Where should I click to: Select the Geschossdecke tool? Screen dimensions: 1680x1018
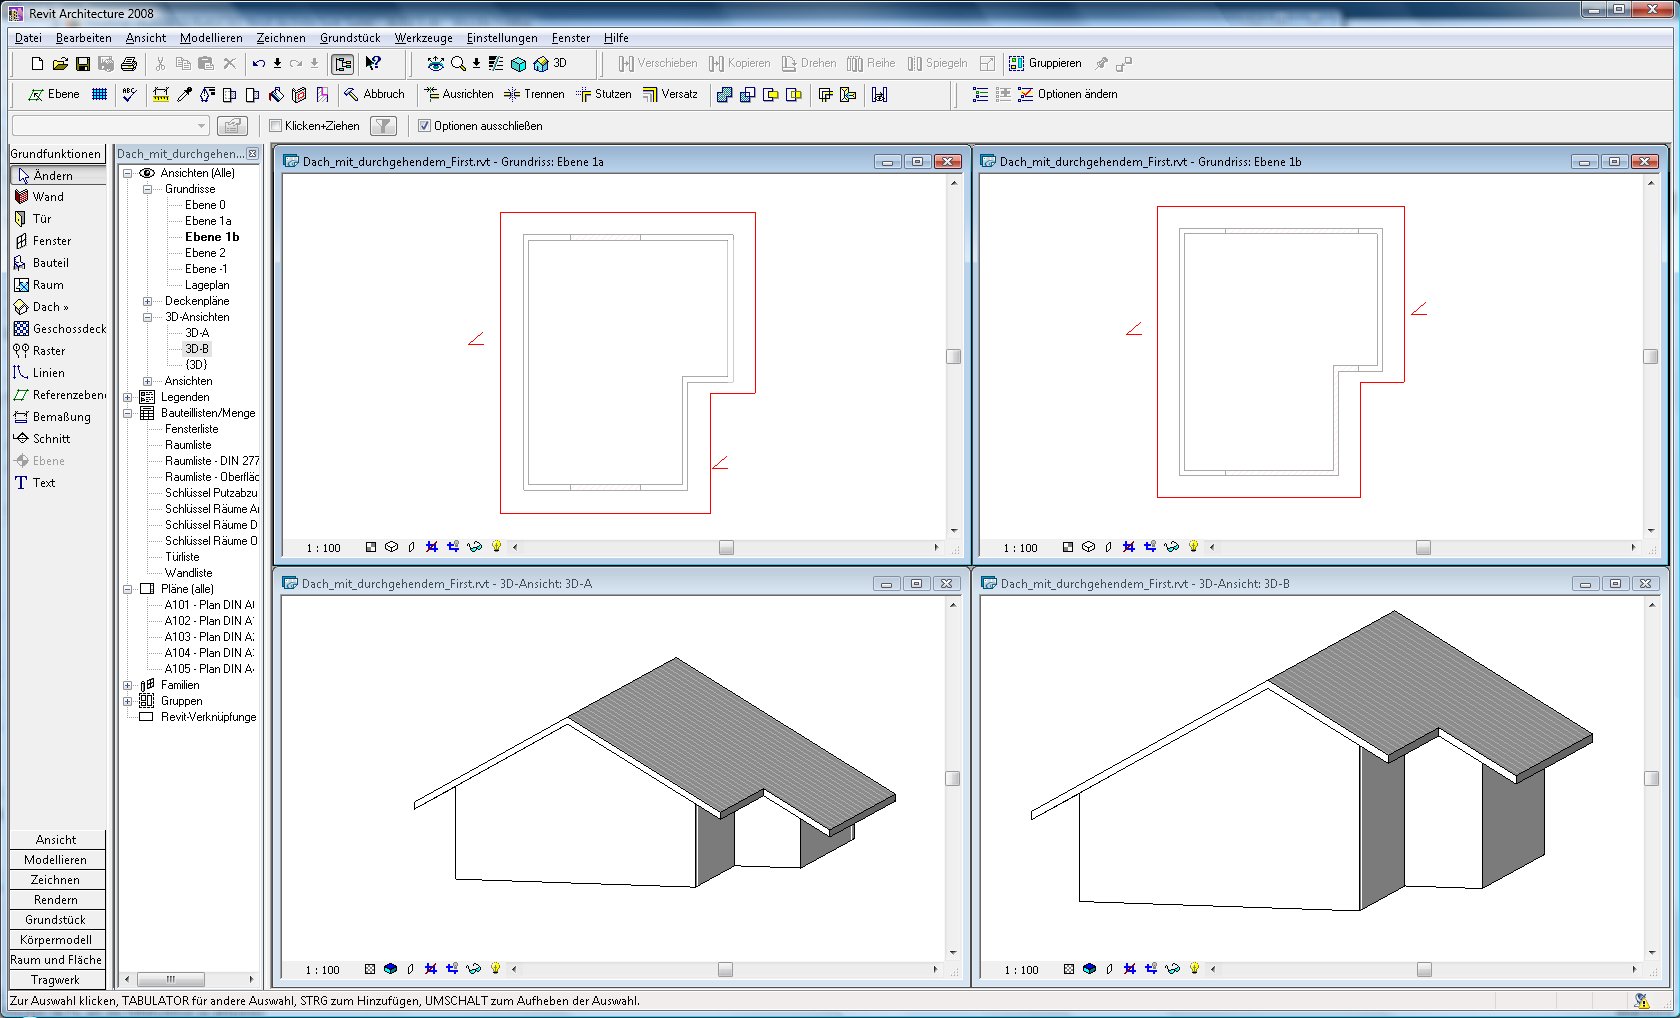(x=60, y=329)
